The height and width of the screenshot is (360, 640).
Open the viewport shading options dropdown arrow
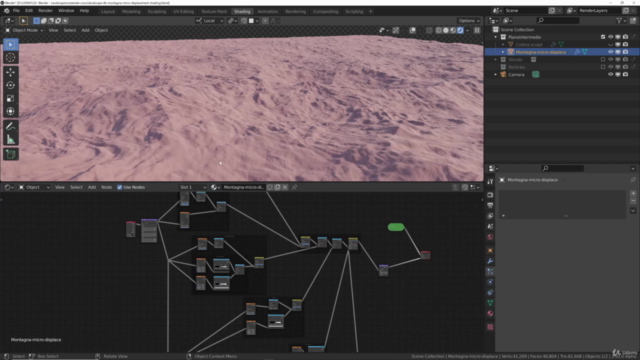(468, 30)
